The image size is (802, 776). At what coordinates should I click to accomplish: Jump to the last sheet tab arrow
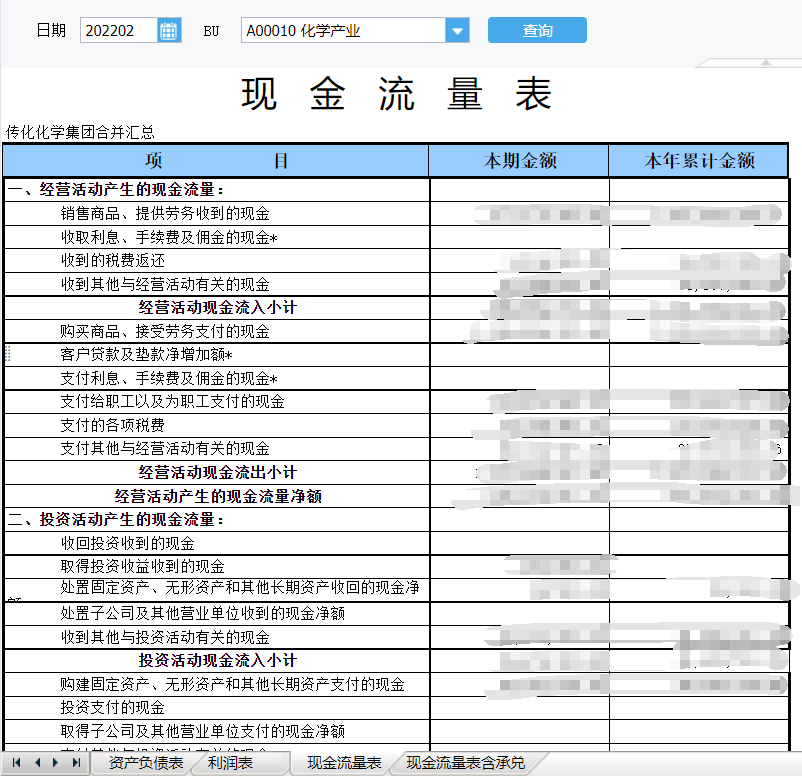tap(76, 763)
